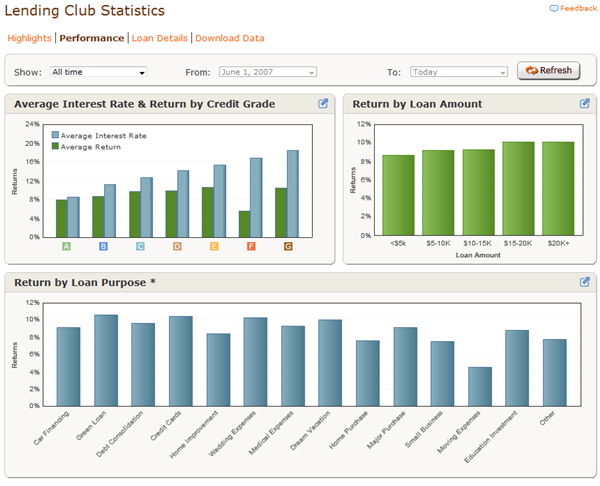This screenshot has height=486, width=600.
Task: Click the $5-10K loan amount bar
Action: [x=438, y=192]
